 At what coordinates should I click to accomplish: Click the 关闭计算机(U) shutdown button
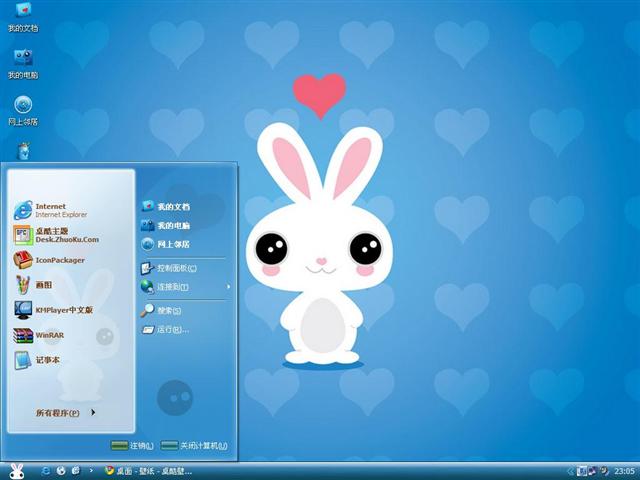pyautogui.click(x=195, y=445)
